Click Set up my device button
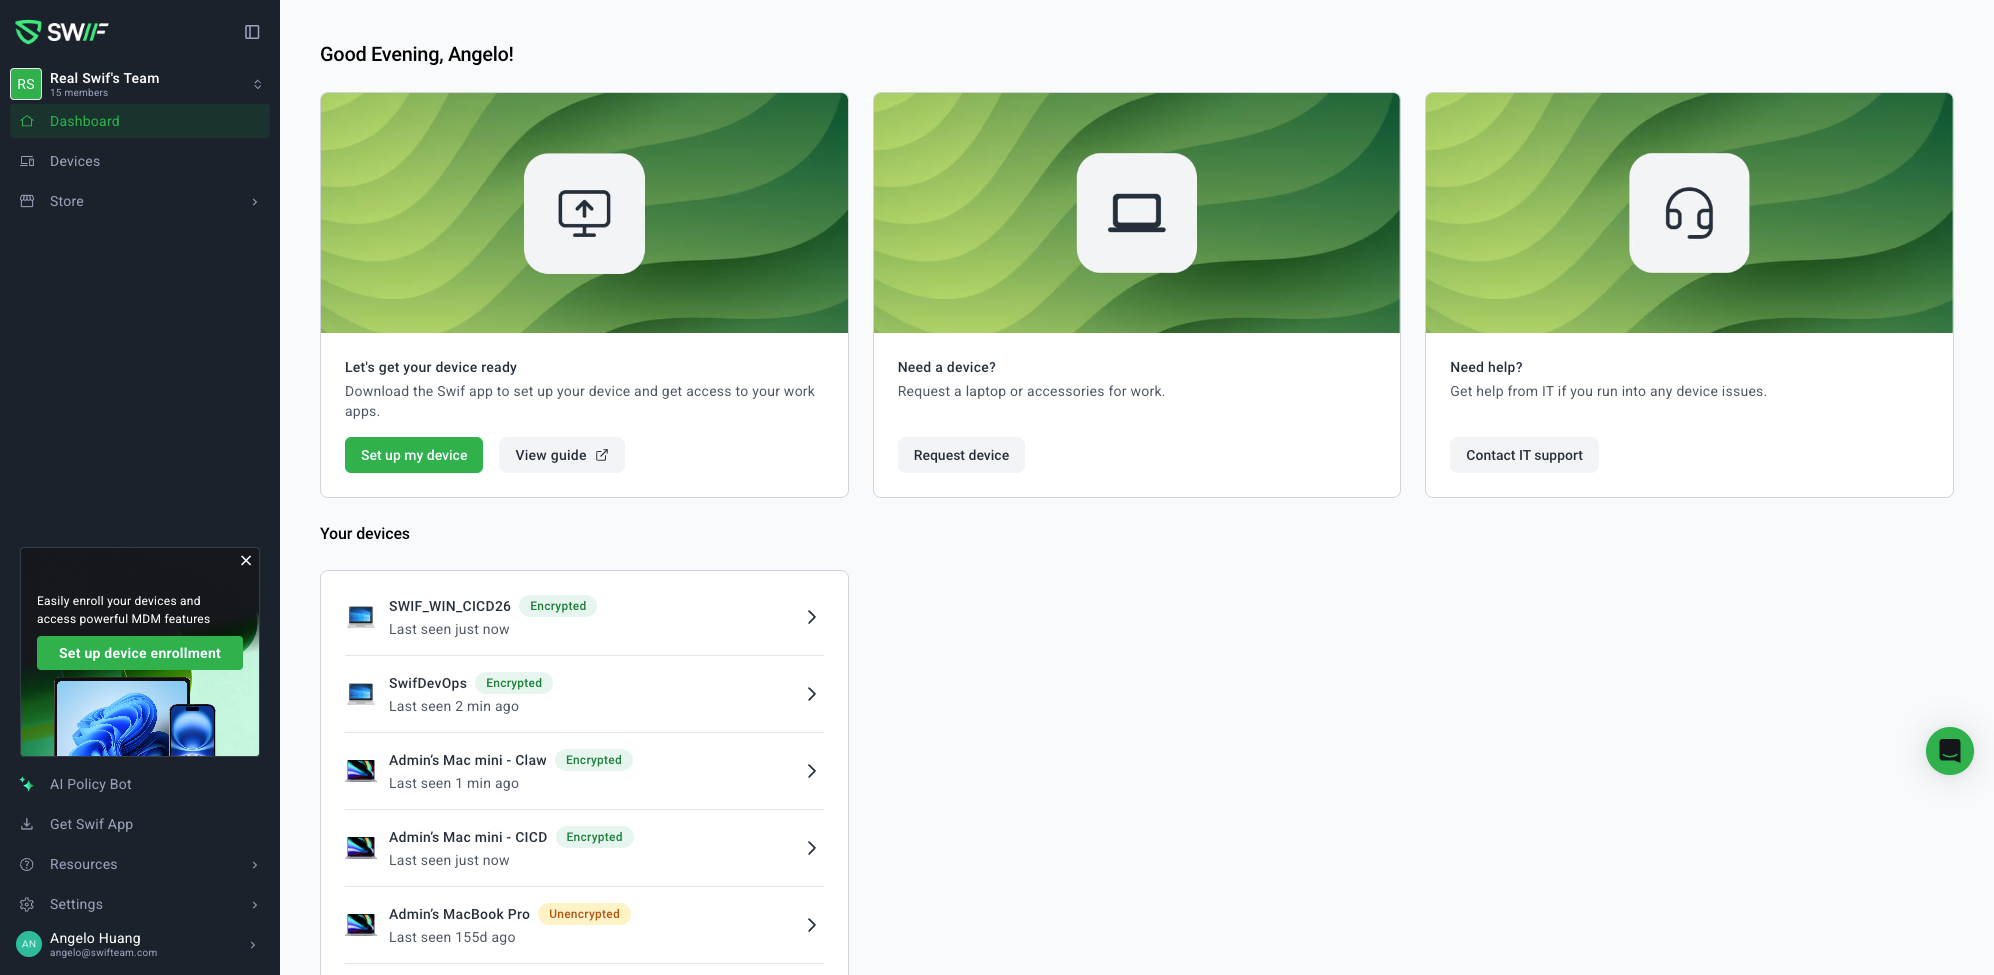Screen dimensions: 1994x975 tap(414, 455)
